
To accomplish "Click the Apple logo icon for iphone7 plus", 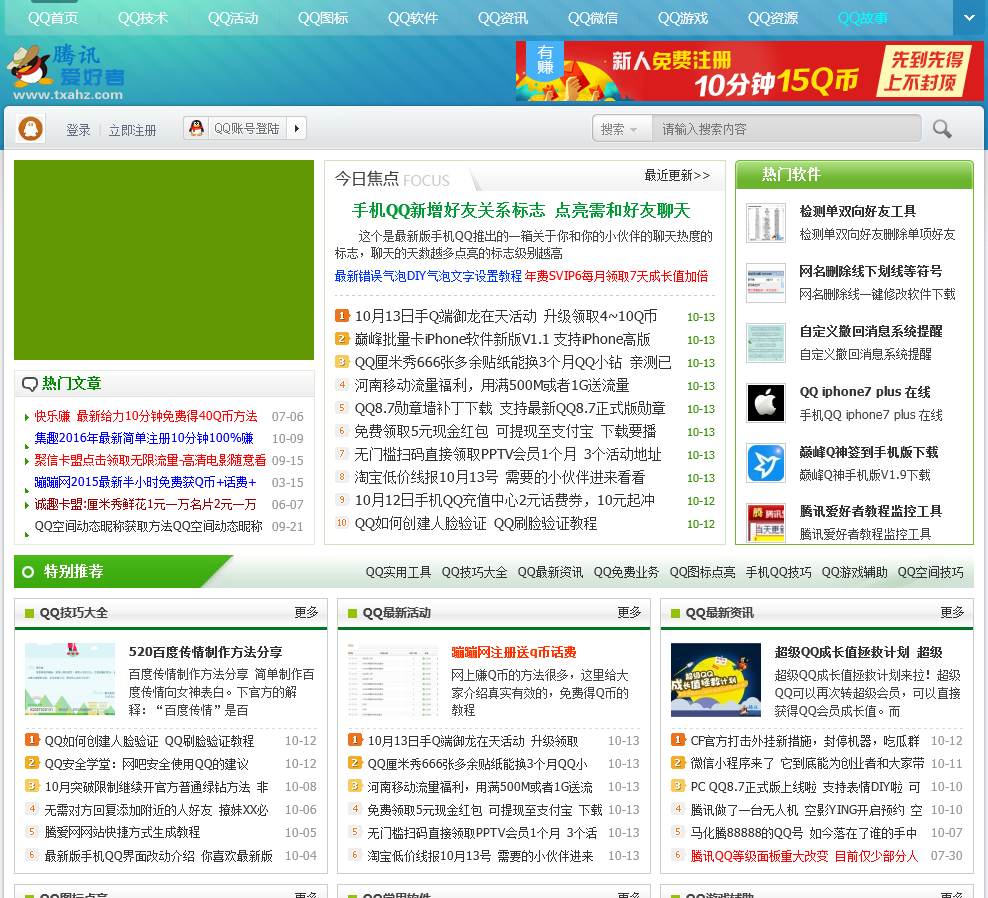I will coord(766,403).
